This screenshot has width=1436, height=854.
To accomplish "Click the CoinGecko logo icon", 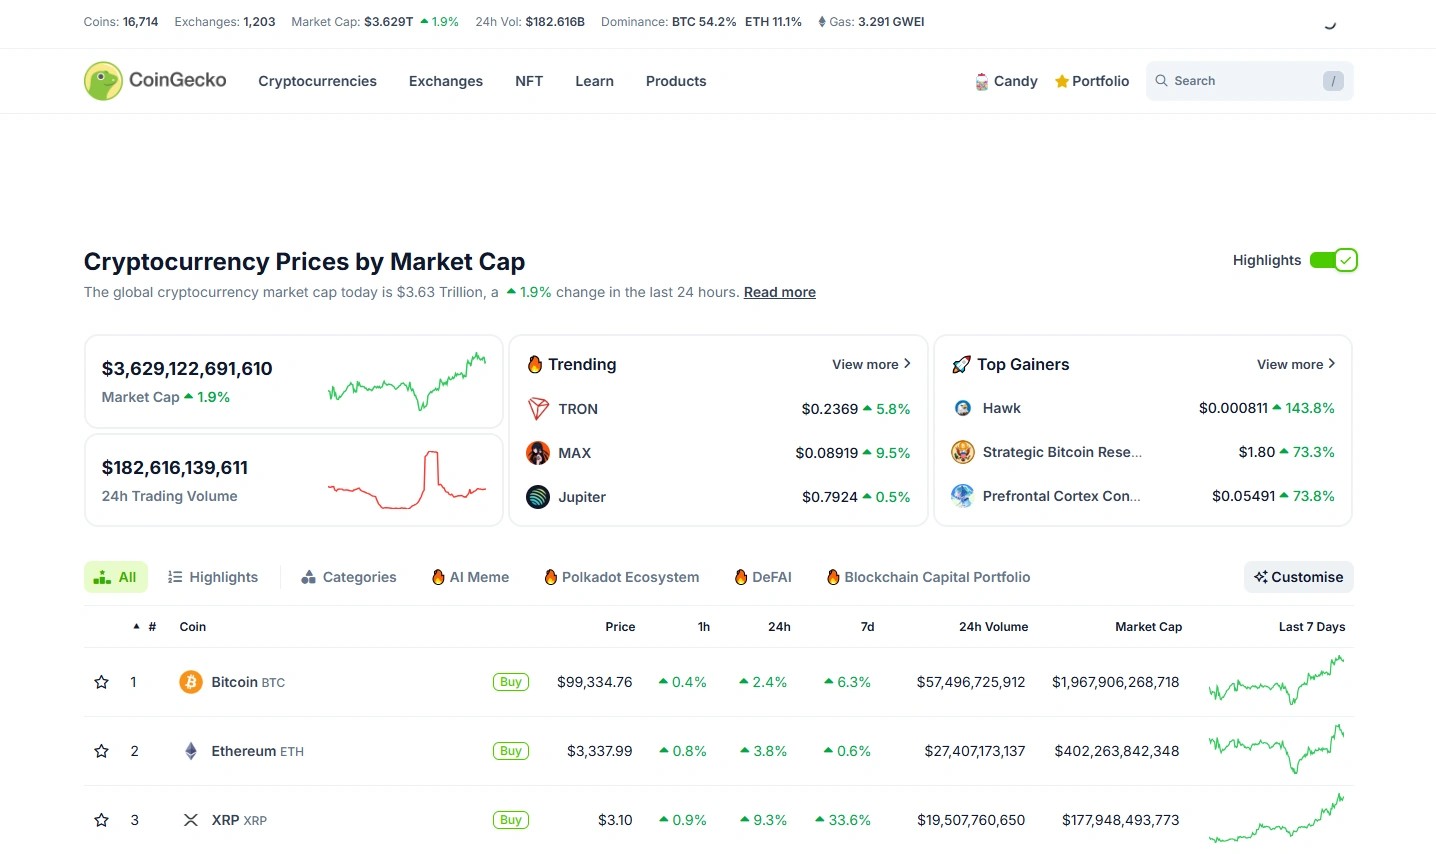I will coord(103,81).
